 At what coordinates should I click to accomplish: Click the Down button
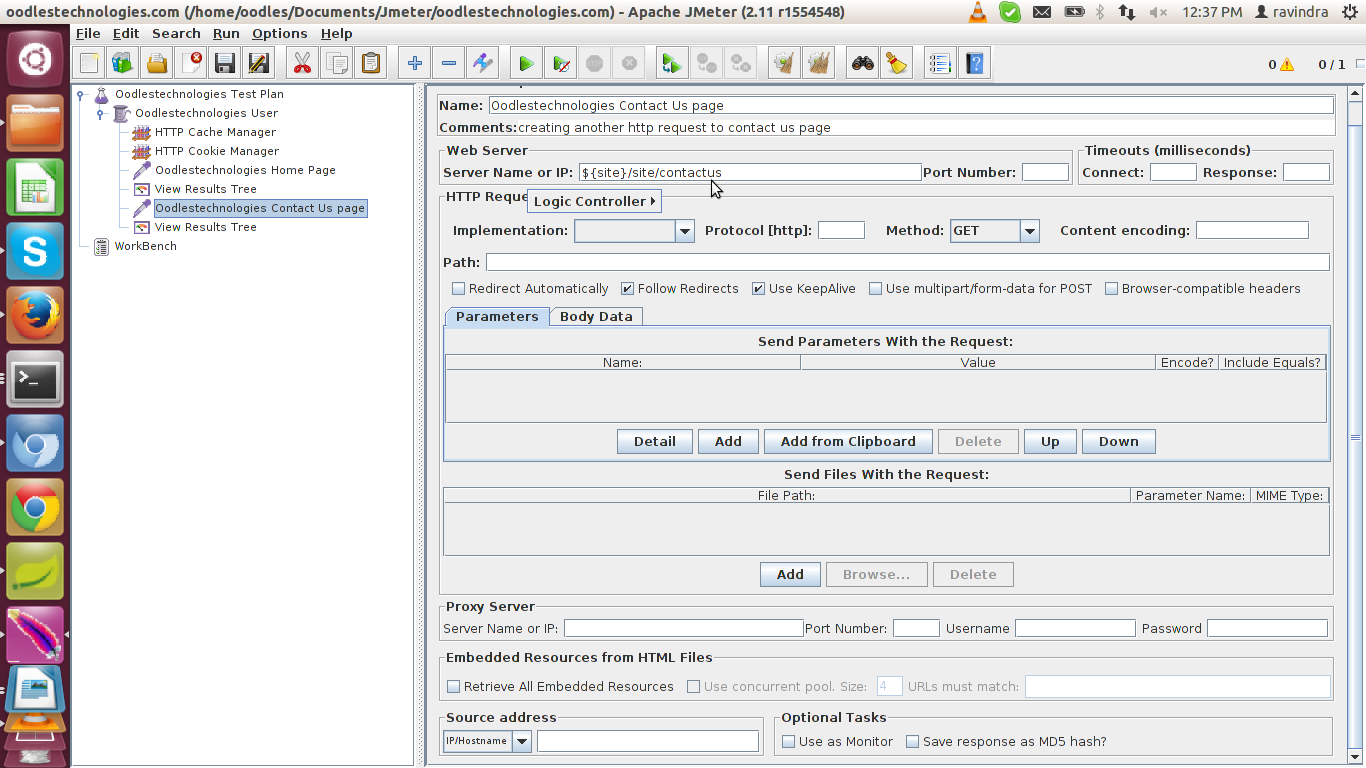click(x=1119, y=442)
